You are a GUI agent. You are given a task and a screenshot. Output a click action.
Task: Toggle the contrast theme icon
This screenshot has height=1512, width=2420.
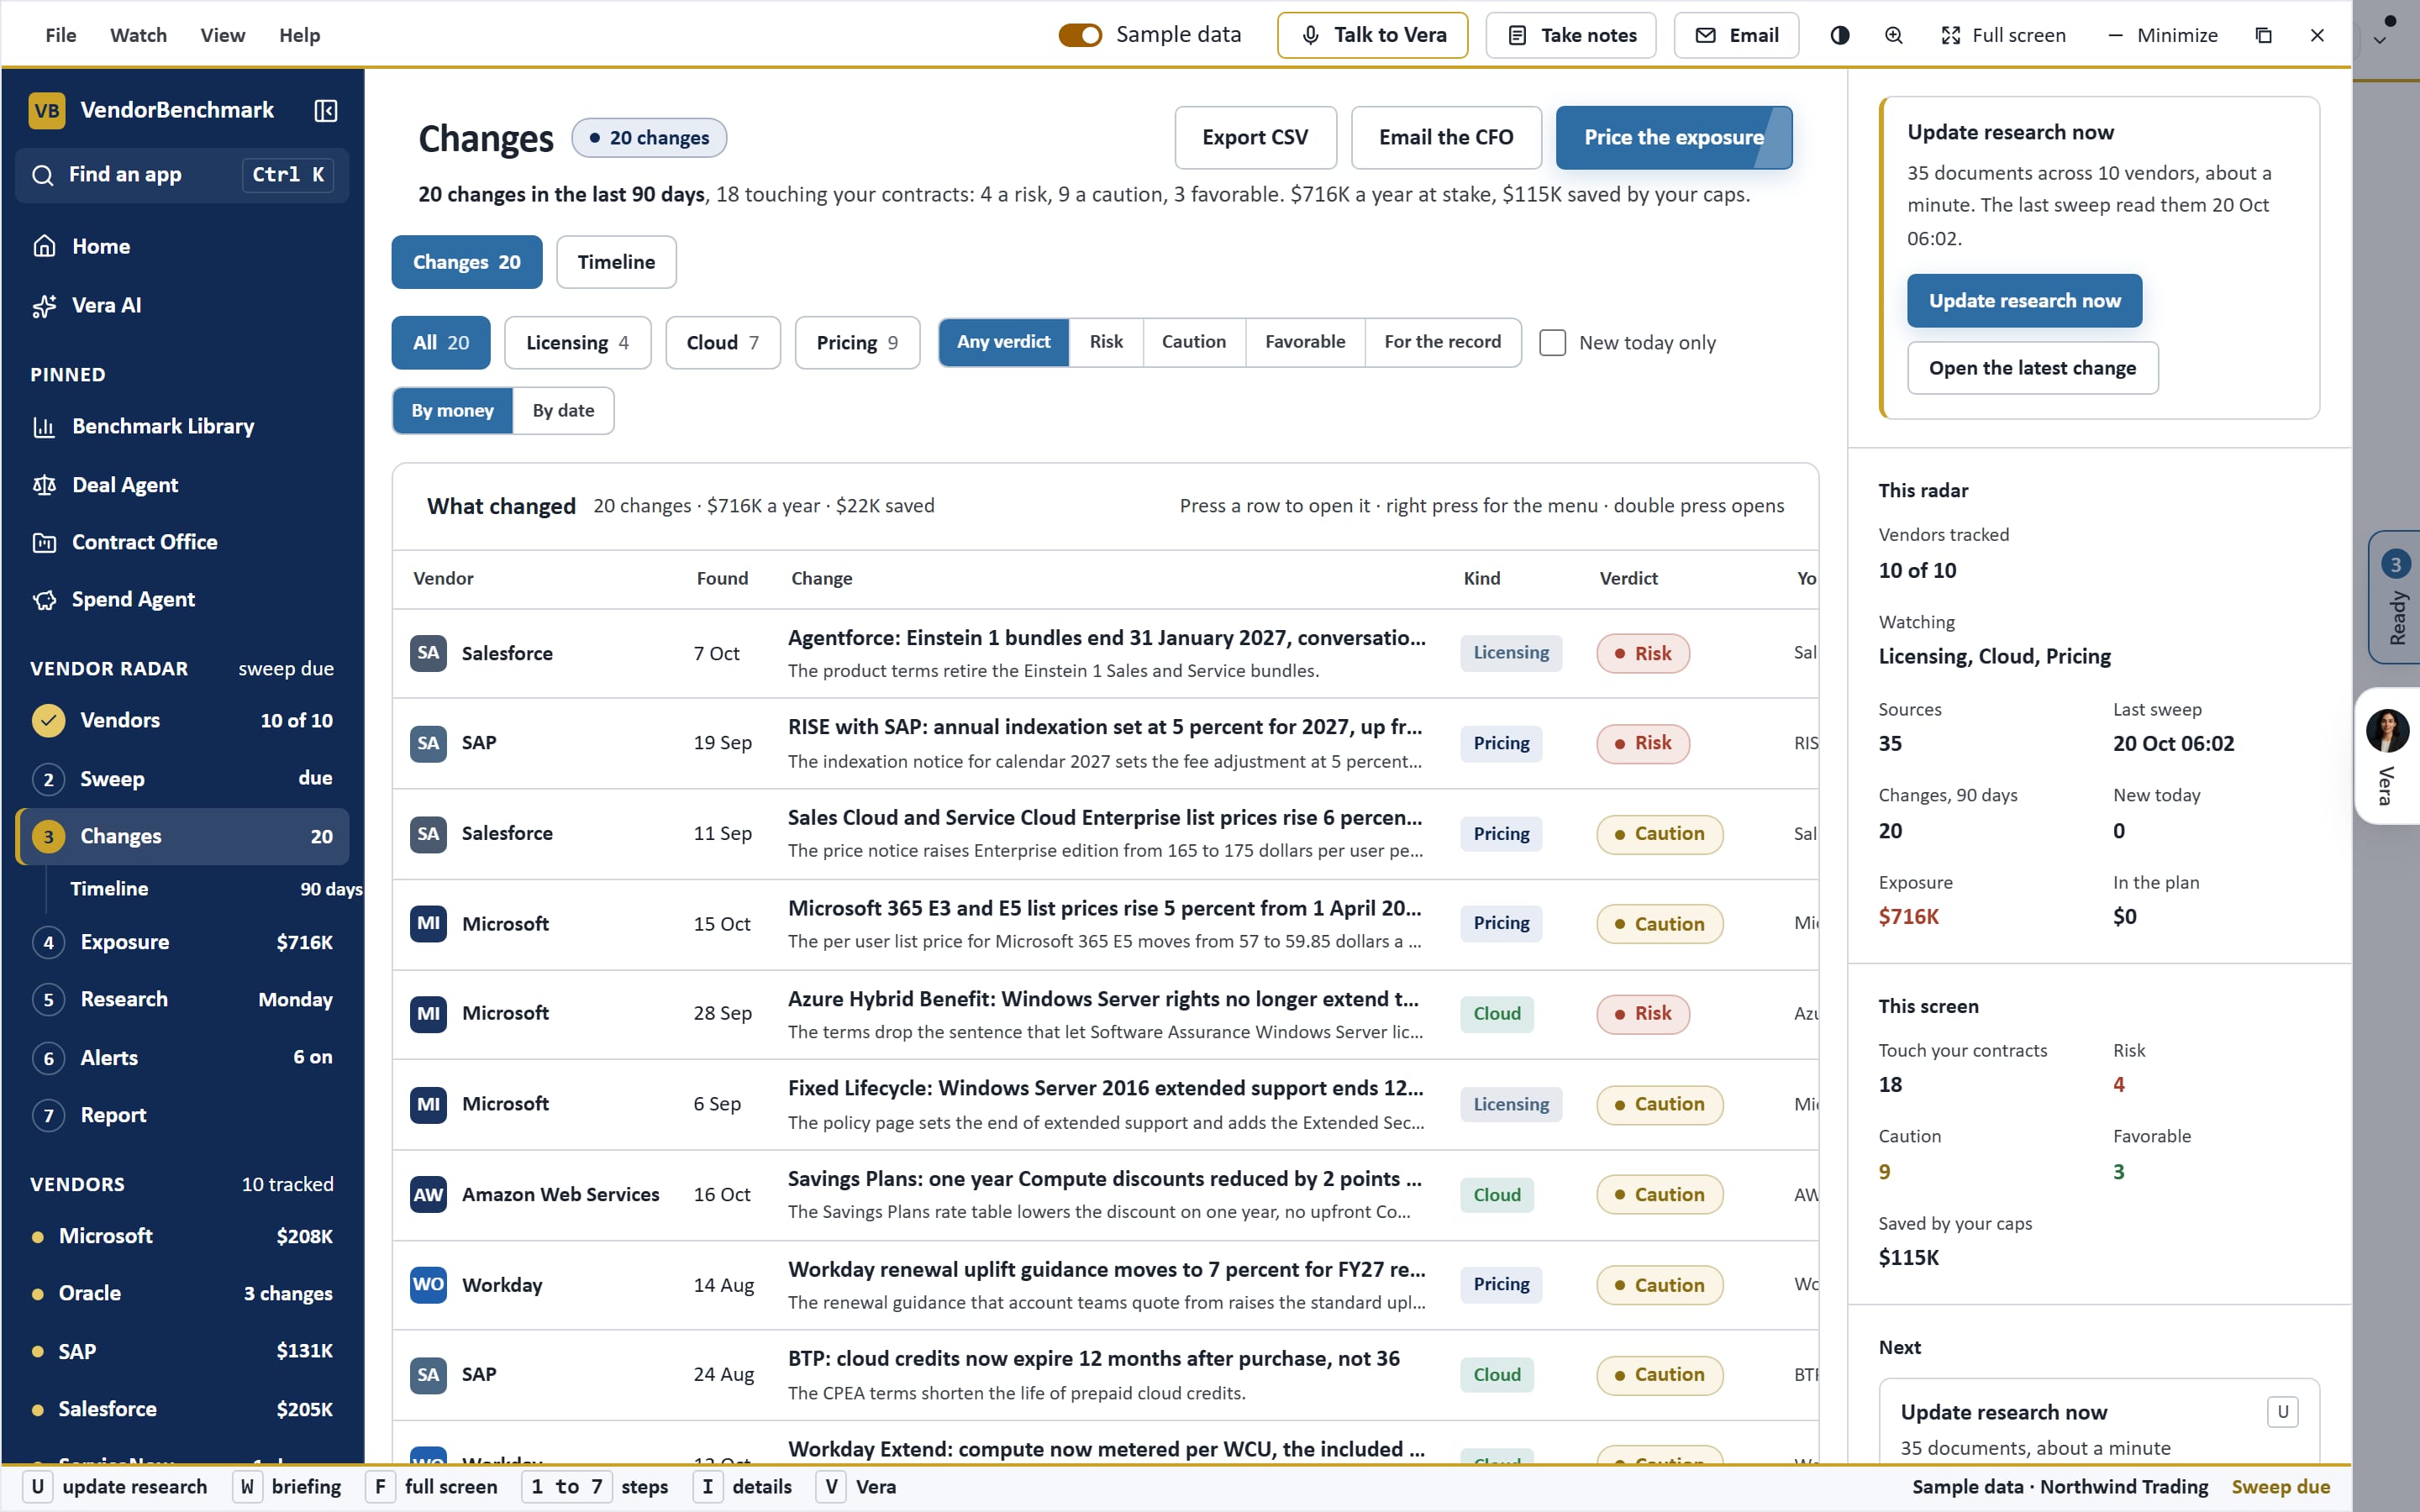point(1839,35)
